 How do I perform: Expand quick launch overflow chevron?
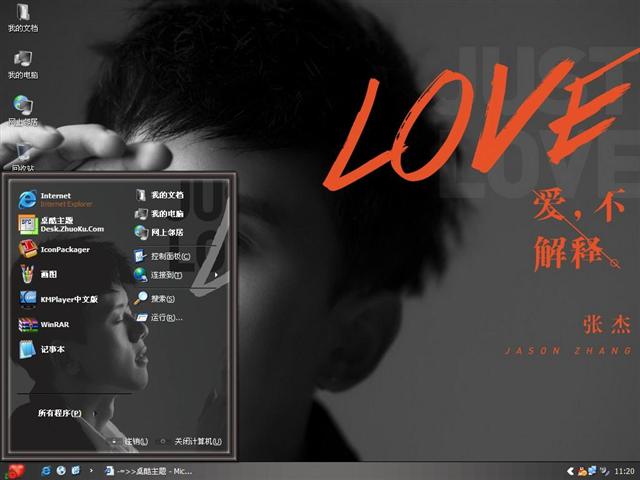pyautogui.click(x=91, y=471)
